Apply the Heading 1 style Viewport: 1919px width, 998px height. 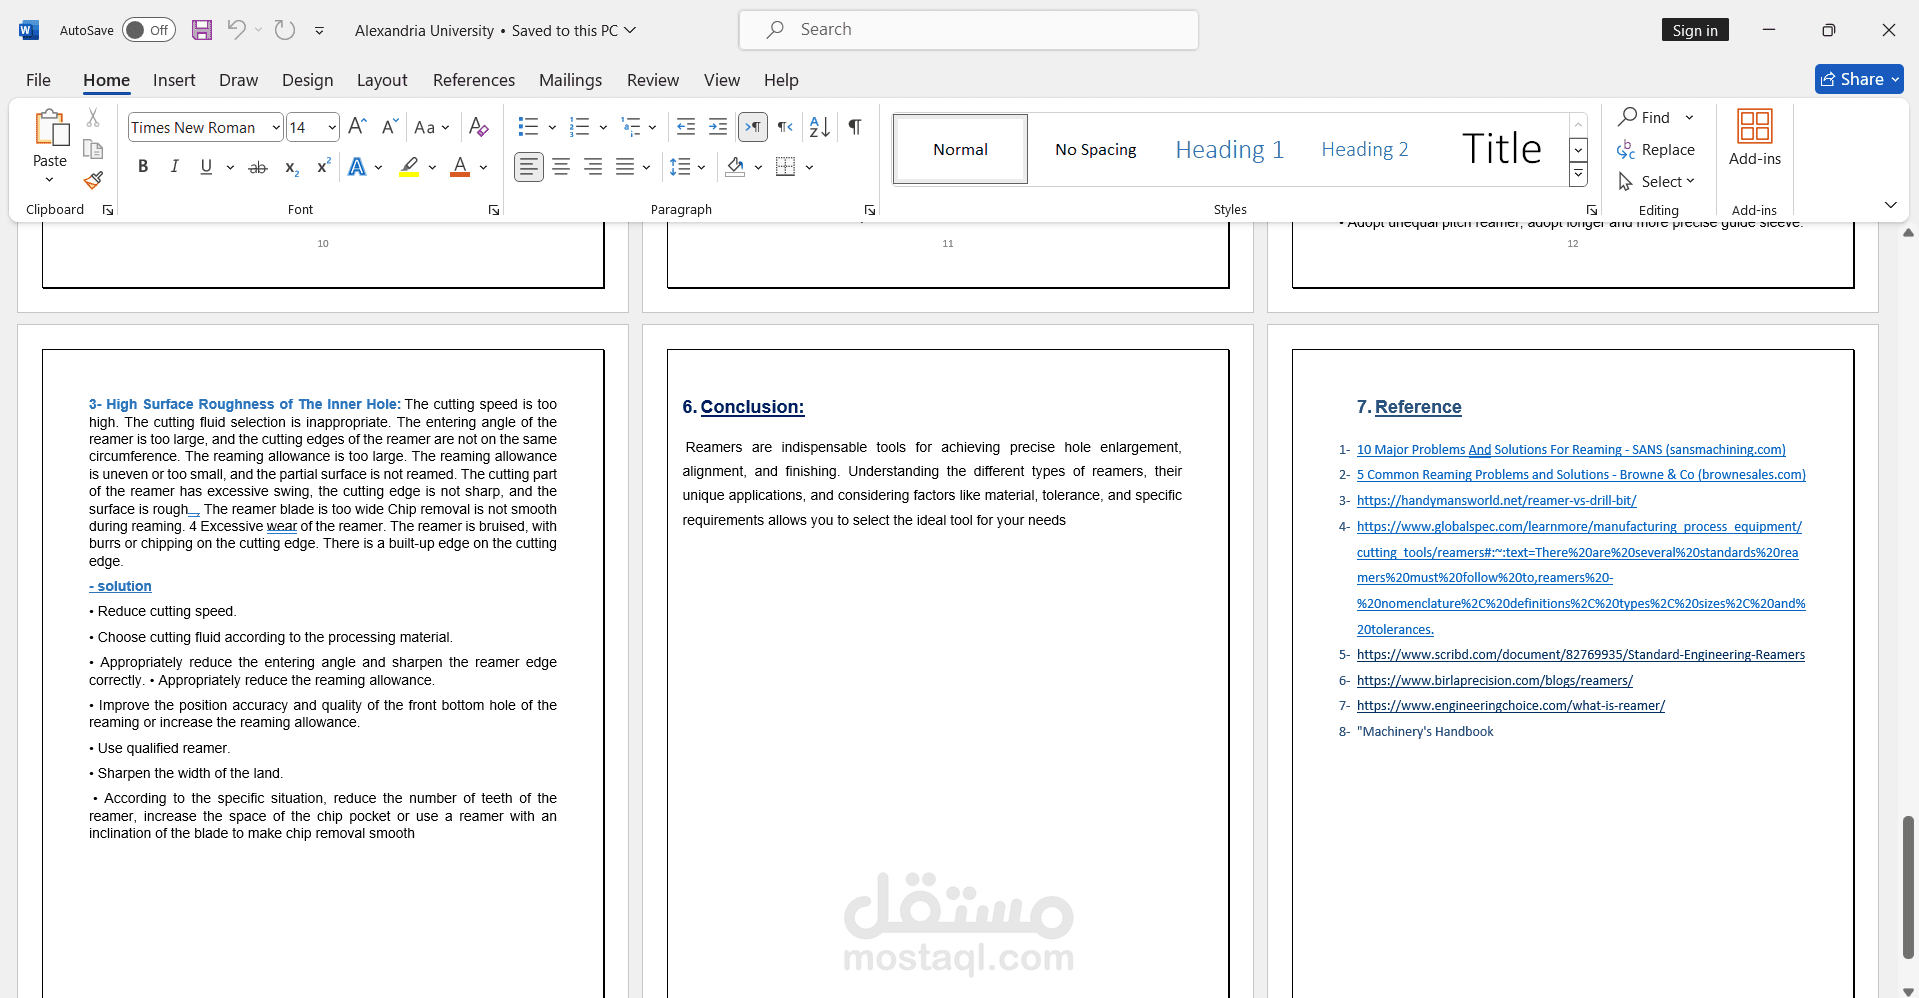click(x=1229, y=149)
